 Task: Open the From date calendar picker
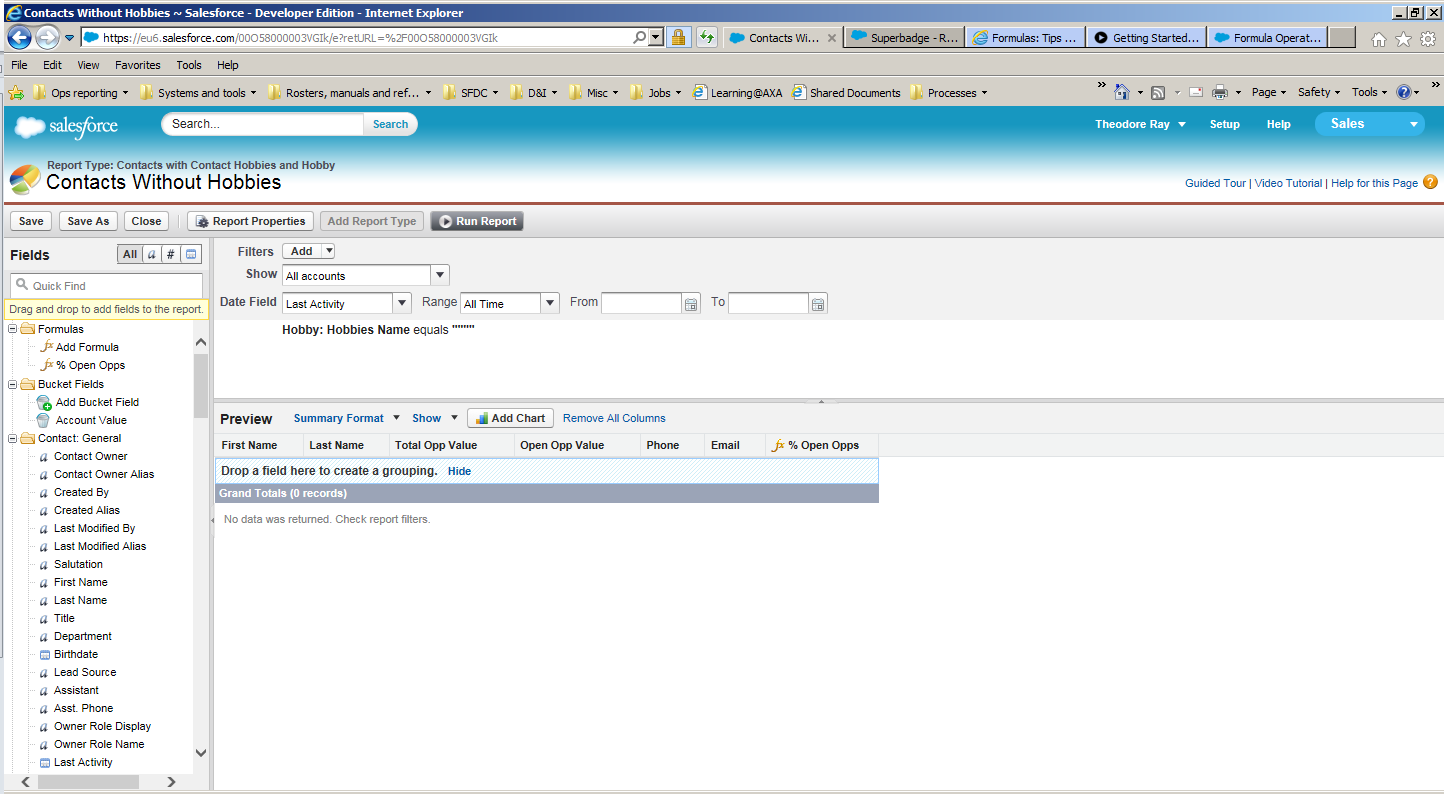(691, 304)
